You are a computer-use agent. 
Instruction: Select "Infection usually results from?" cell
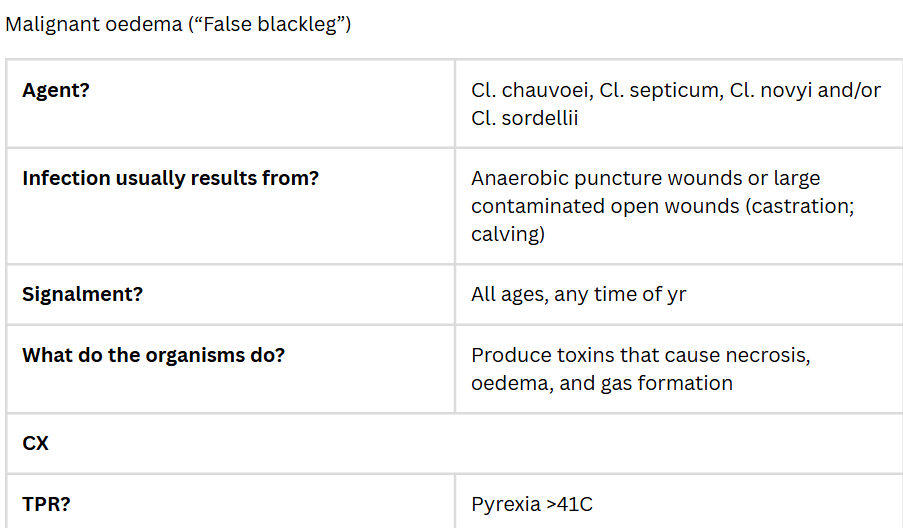(x=170, y=178)
